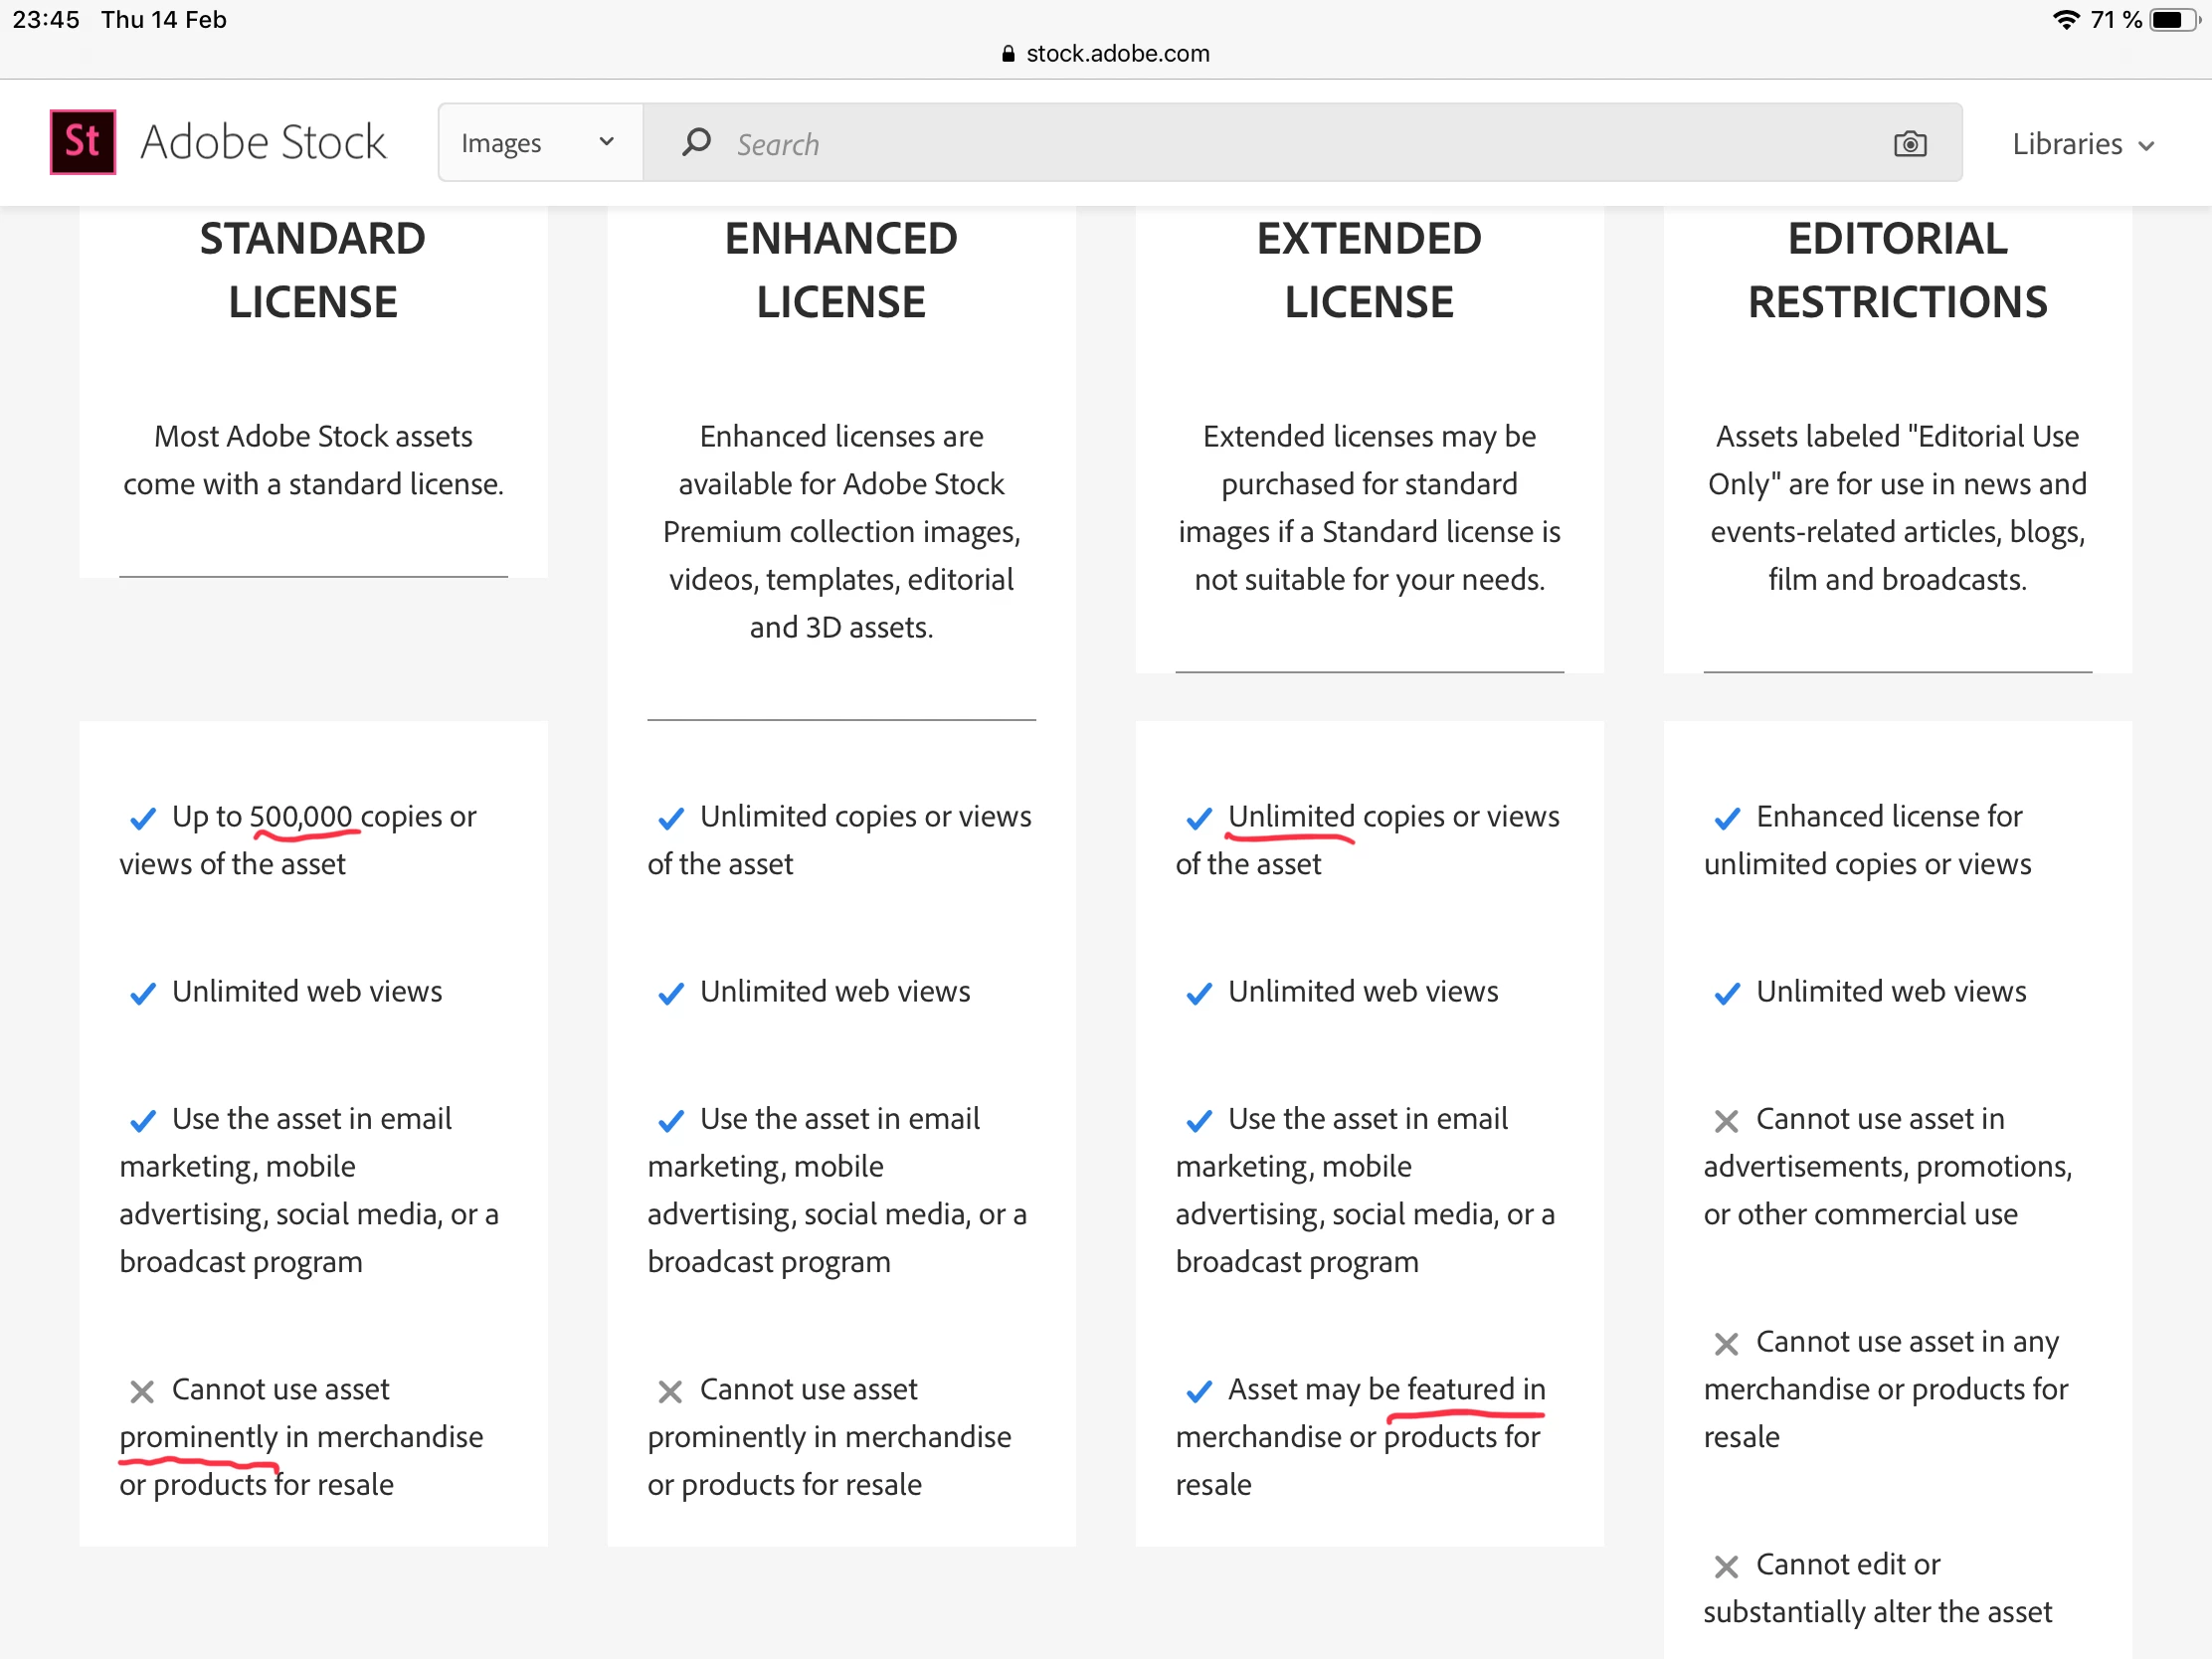The image size is (2212, 1659).
Task: Open visual search with the camera icon
Action: [1909, 144]
